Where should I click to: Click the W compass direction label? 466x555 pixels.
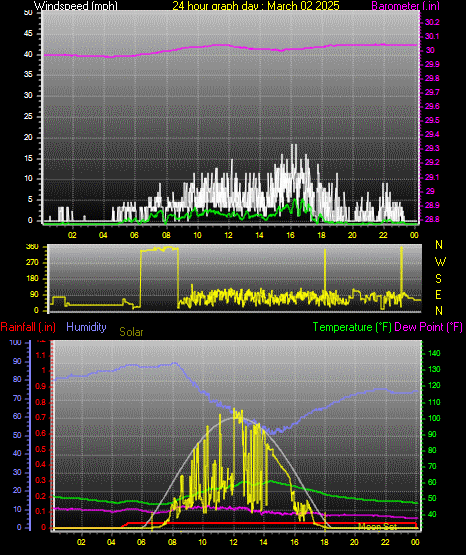pyautogui.click(x=440, y=262)
